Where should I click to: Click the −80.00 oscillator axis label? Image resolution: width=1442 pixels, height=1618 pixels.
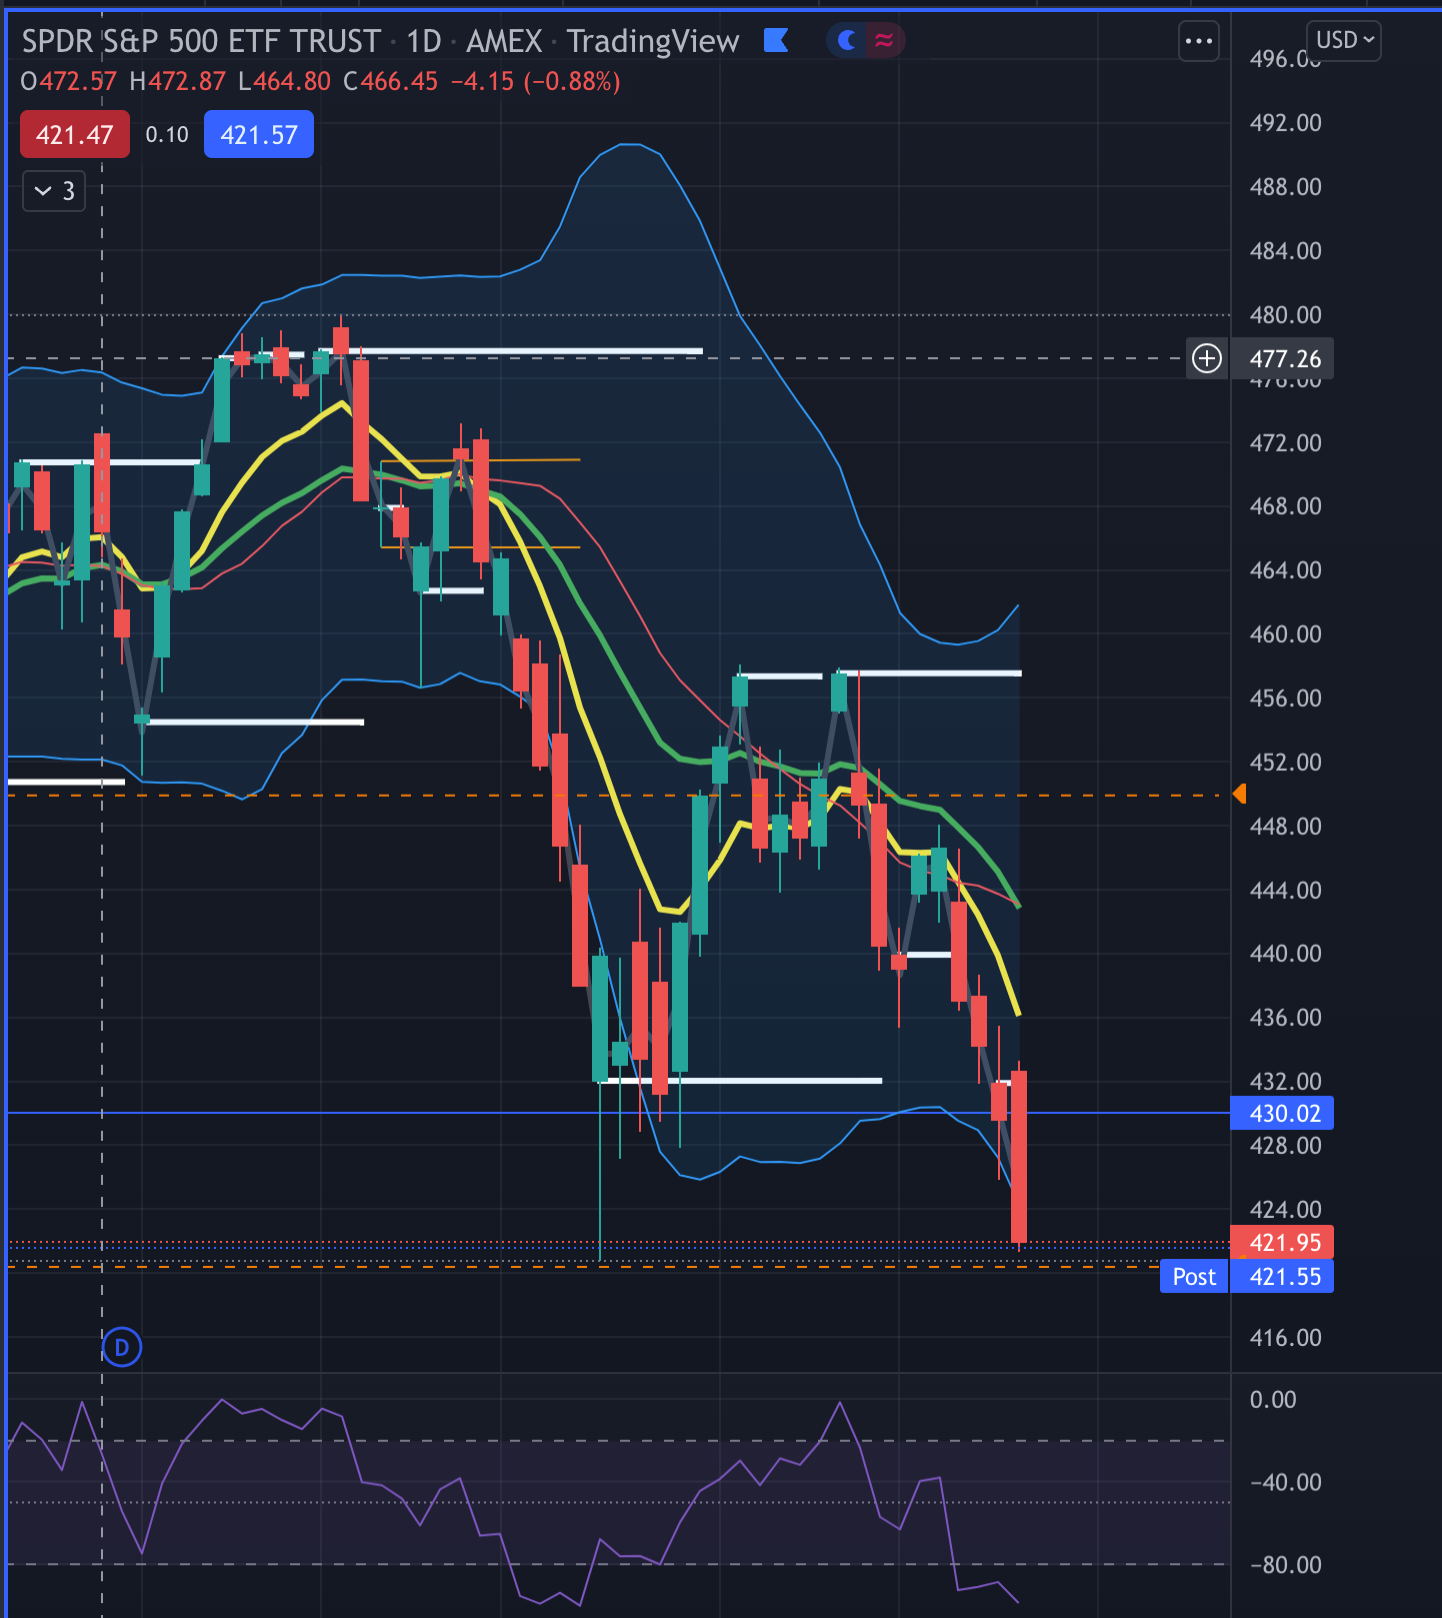(x=1285, y=1565)
